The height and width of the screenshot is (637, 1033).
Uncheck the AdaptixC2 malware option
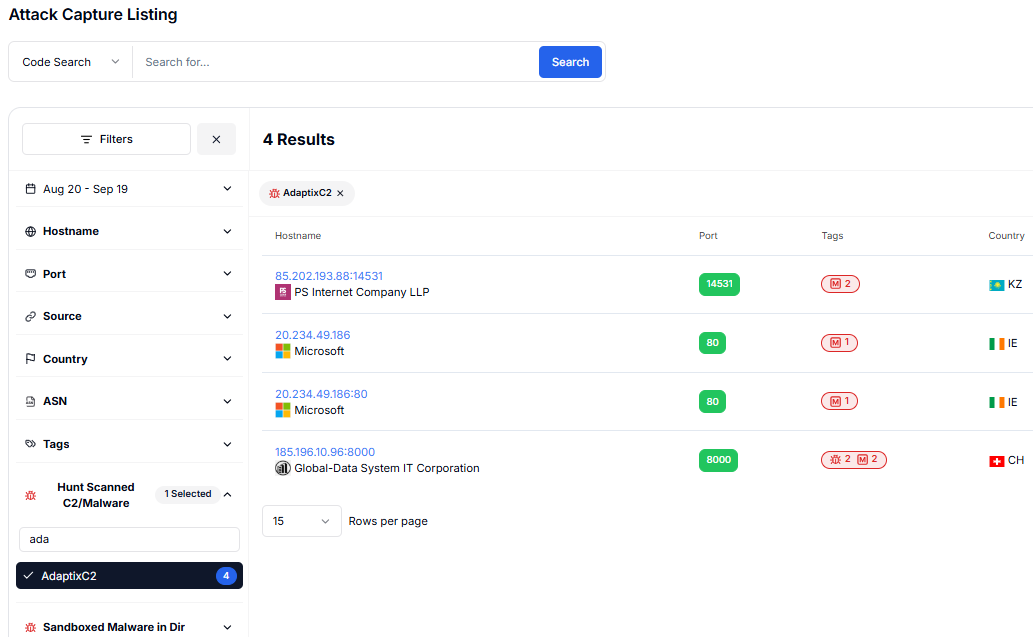129,576
